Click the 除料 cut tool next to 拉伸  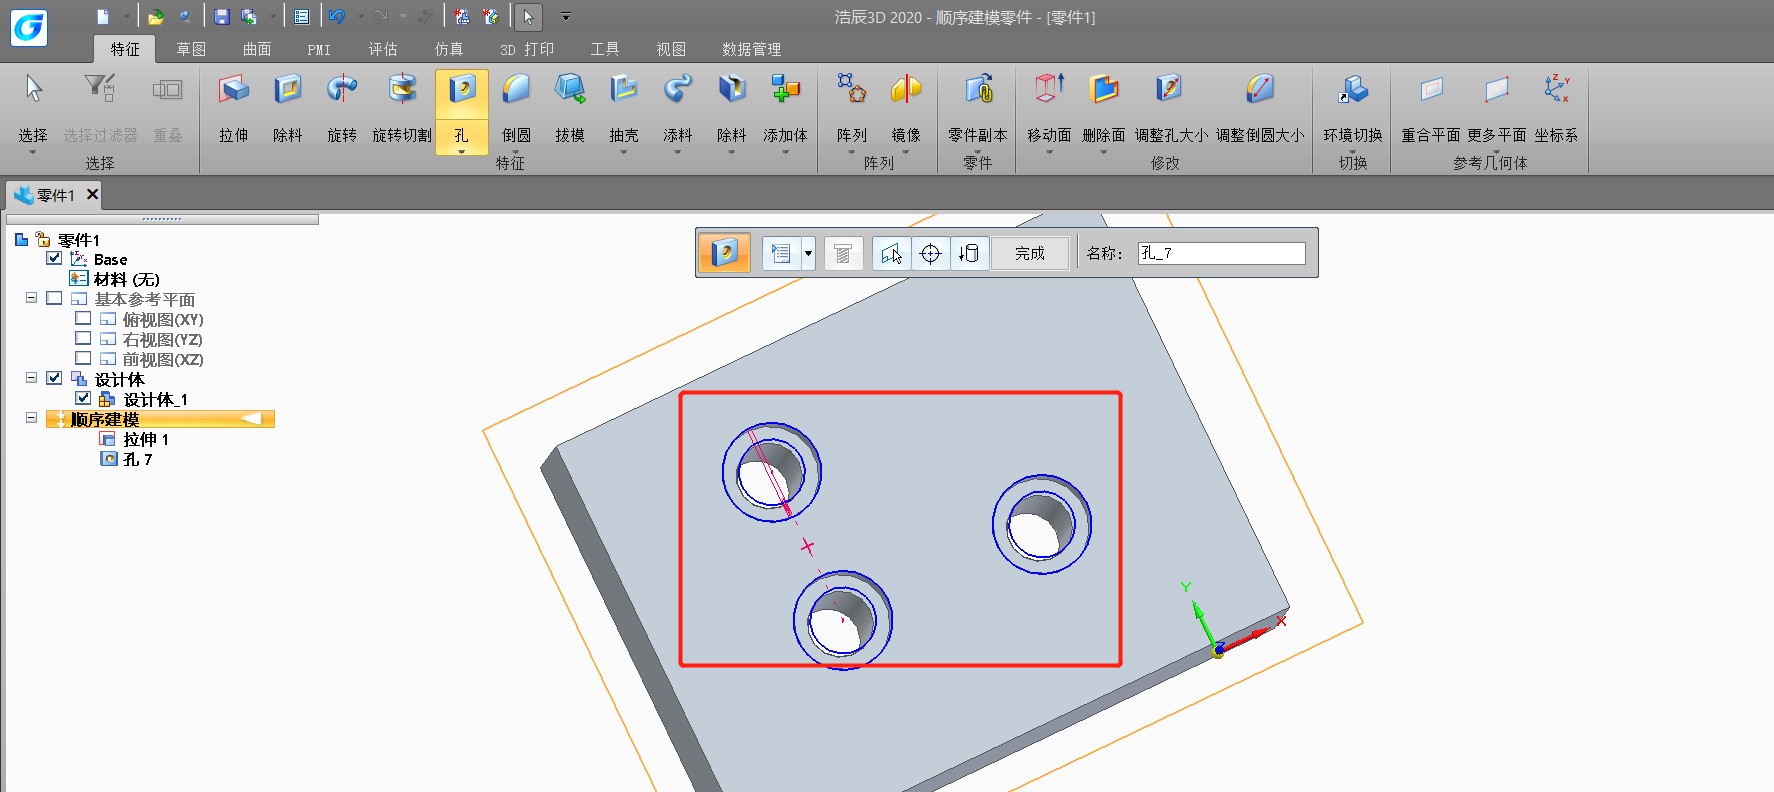288,109
